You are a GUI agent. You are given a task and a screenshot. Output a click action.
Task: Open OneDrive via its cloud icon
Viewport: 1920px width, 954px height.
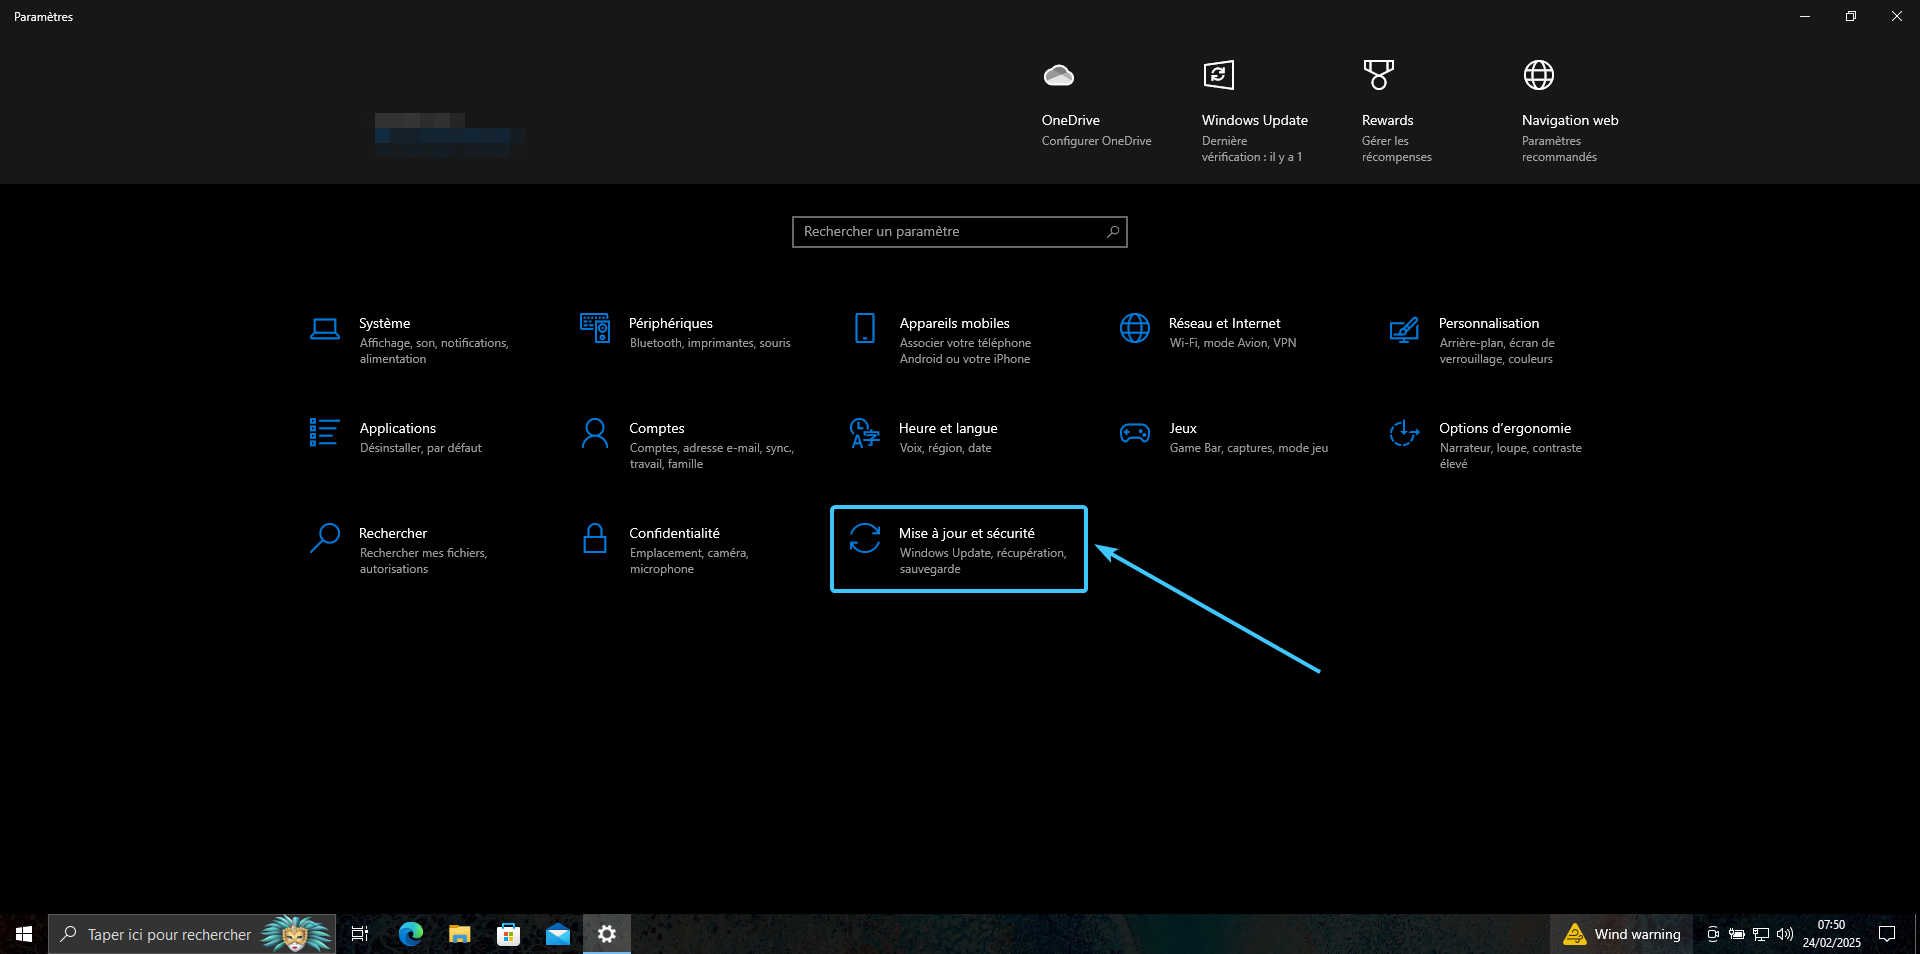pos(1059,75)
